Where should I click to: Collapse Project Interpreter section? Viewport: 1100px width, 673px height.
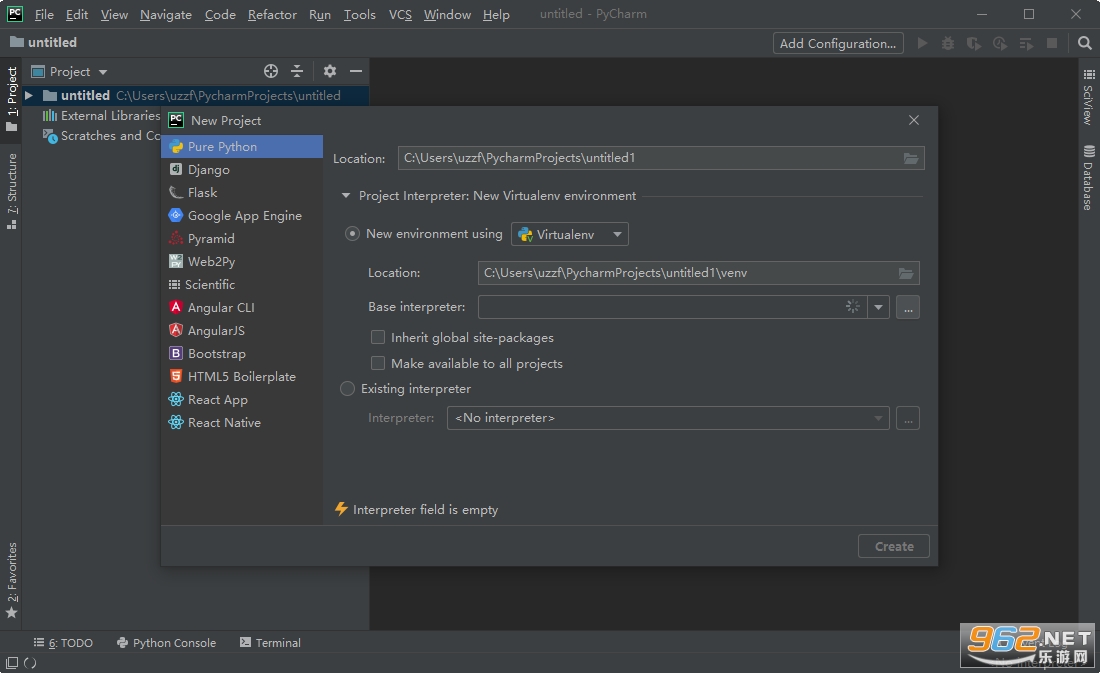click(345, 196)
